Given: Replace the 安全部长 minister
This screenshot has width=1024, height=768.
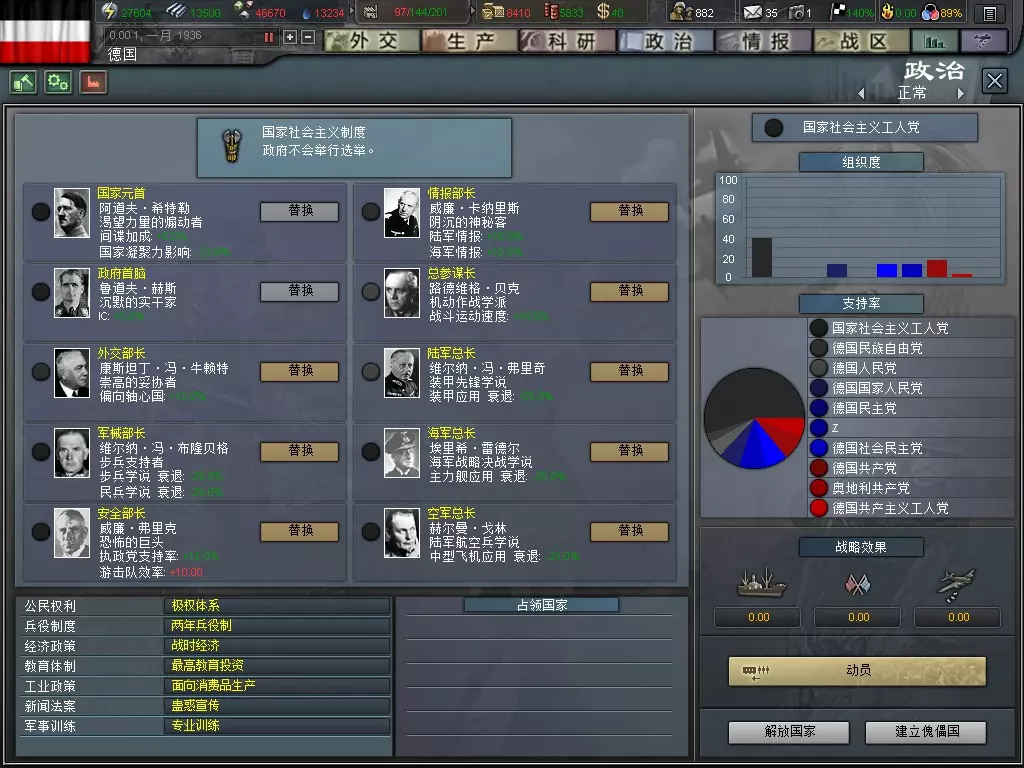Looking at the screenshot, I should (x=300, y=532).
